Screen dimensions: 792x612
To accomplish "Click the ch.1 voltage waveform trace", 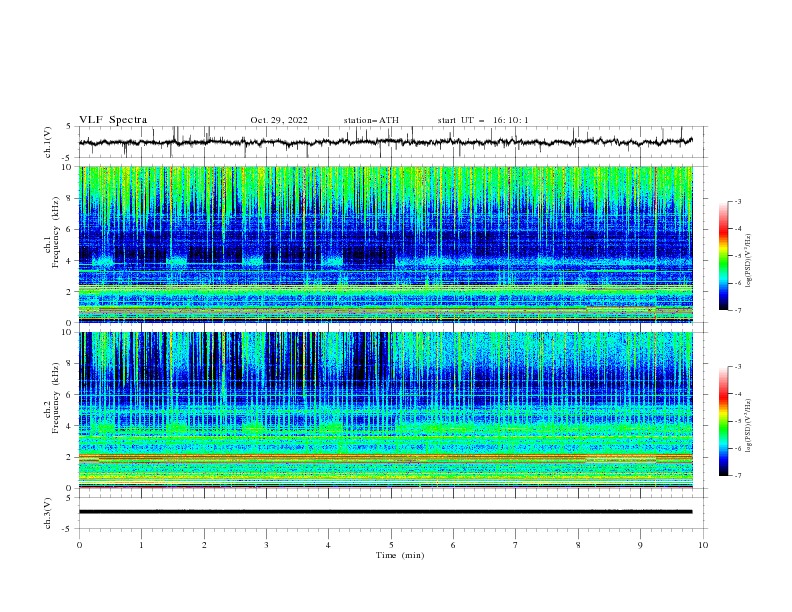I will point(385,142).
